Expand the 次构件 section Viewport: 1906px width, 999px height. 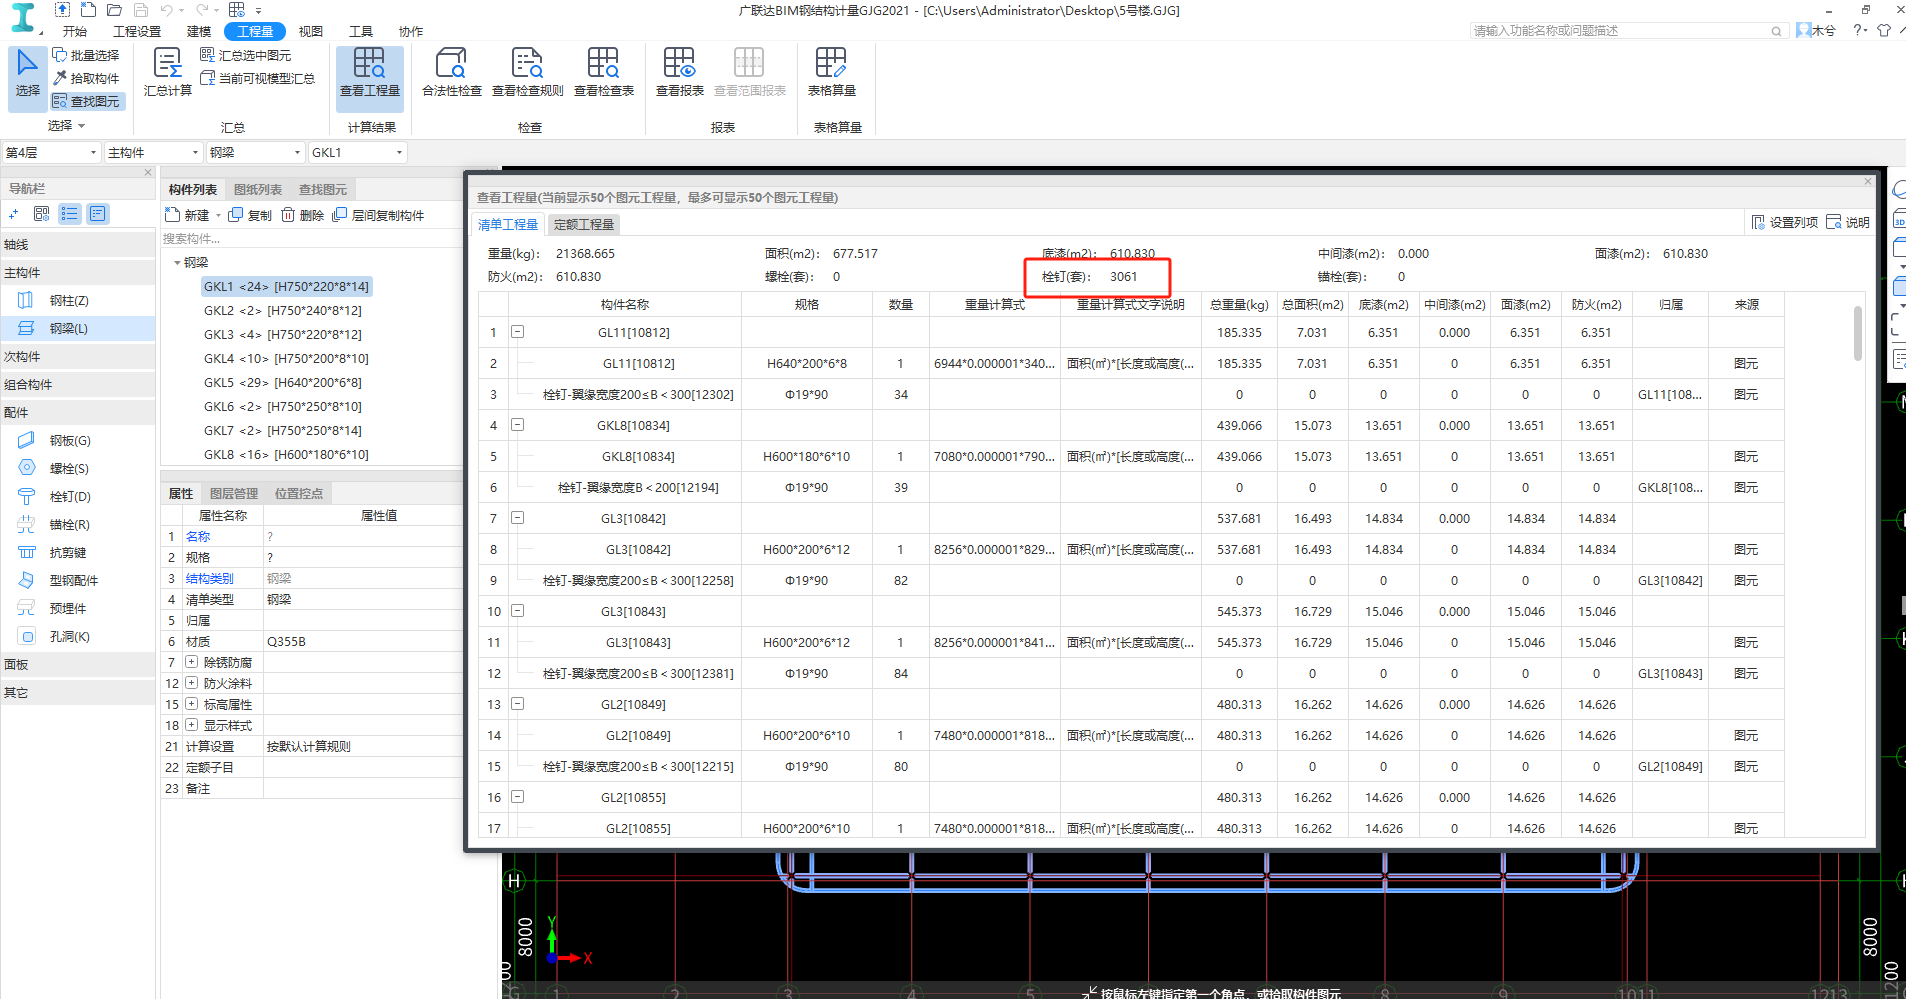[x=77, y=356]
